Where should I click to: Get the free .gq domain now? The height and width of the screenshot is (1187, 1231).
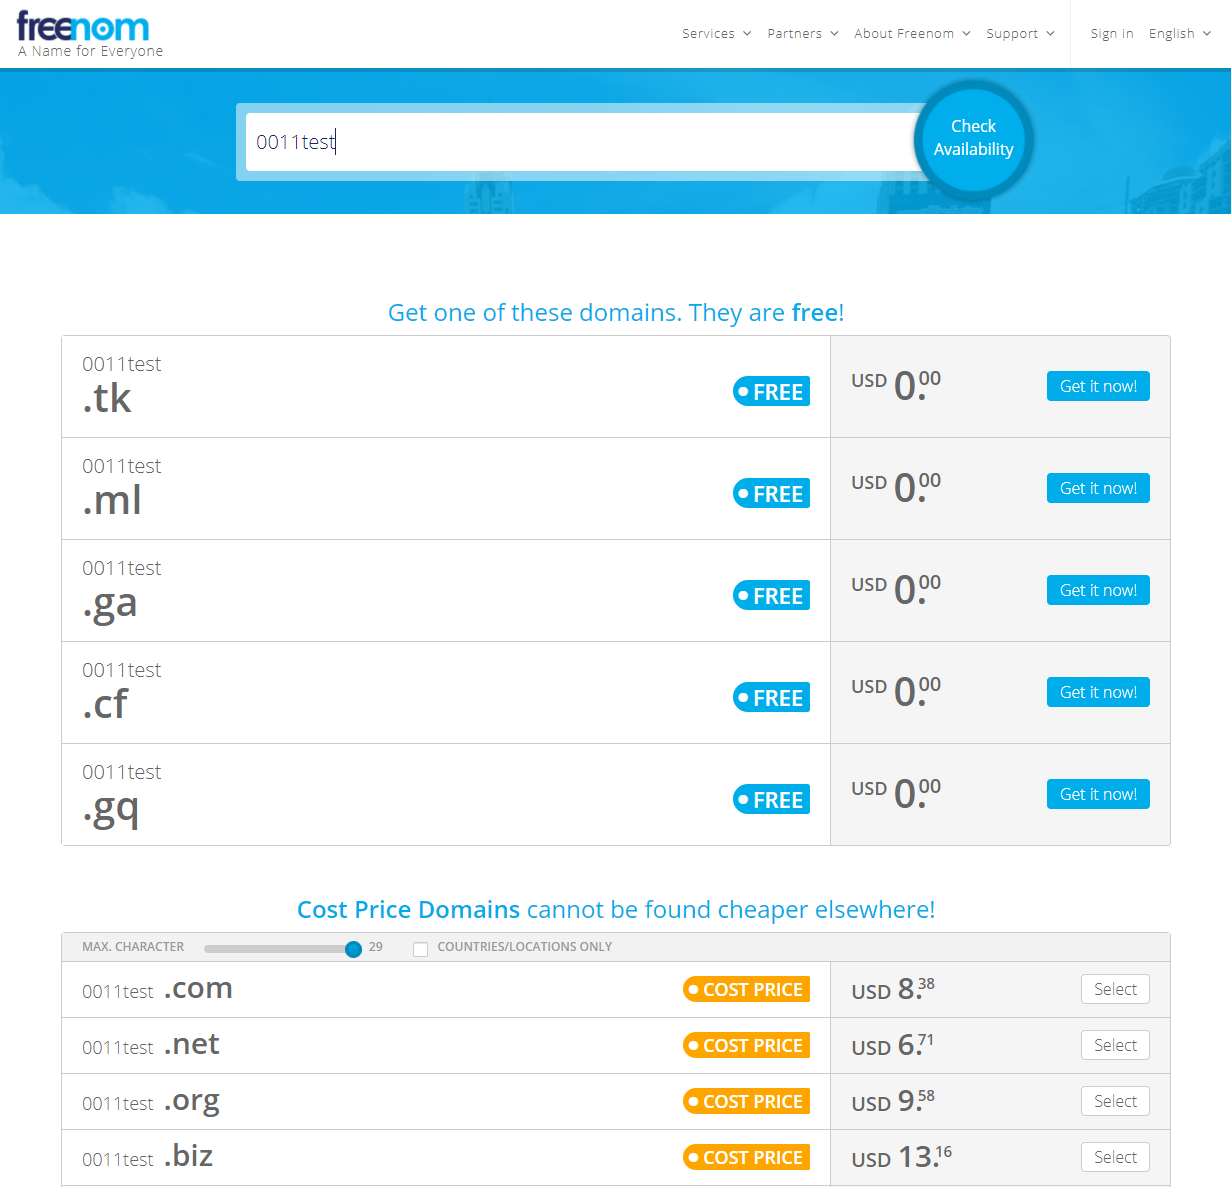coord(1098,794)
